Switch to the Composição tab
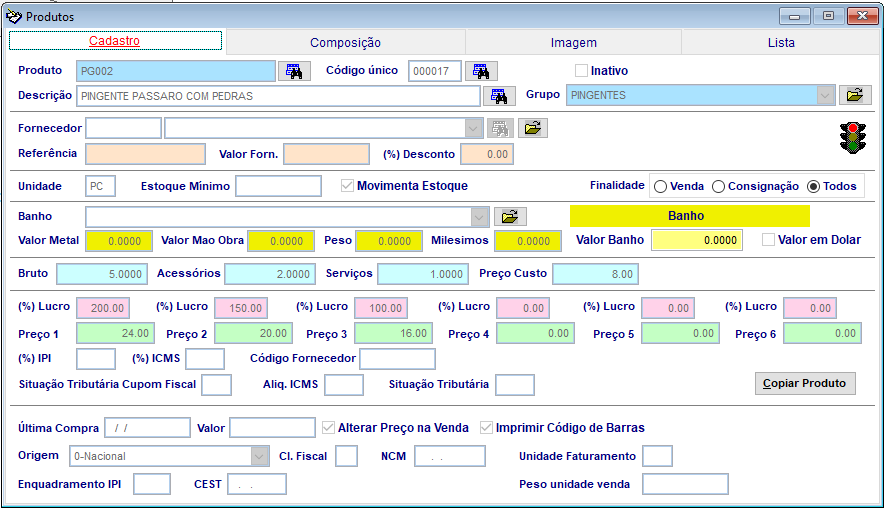This screenshot has height=509, width=886. (345, 42)
